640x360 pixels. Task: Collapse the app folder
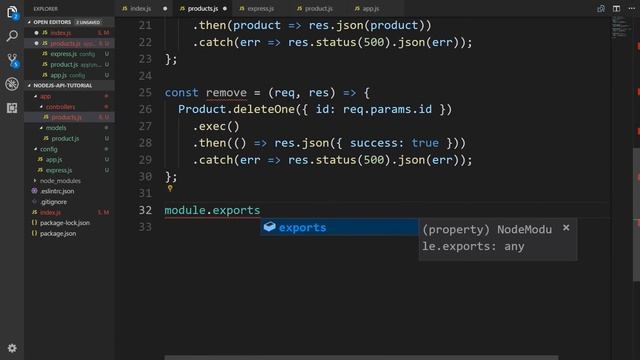(36, 96)
